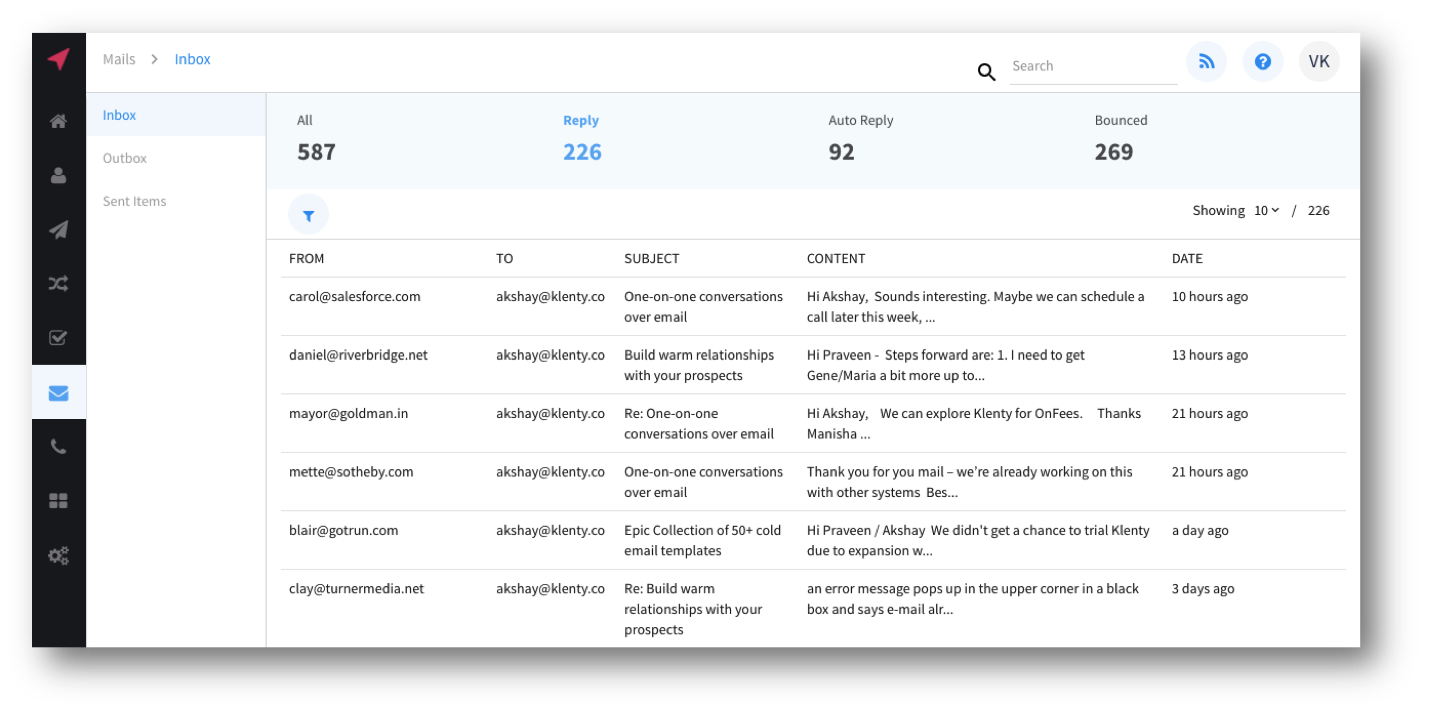Toggle the inbox filter funnel button

point(308,214)
